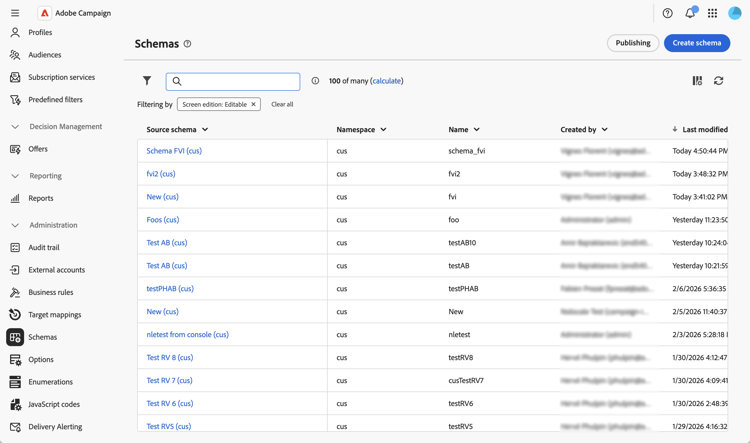Collapse the Decision Management section
750x443 pixels.
(x=15, y=127)
